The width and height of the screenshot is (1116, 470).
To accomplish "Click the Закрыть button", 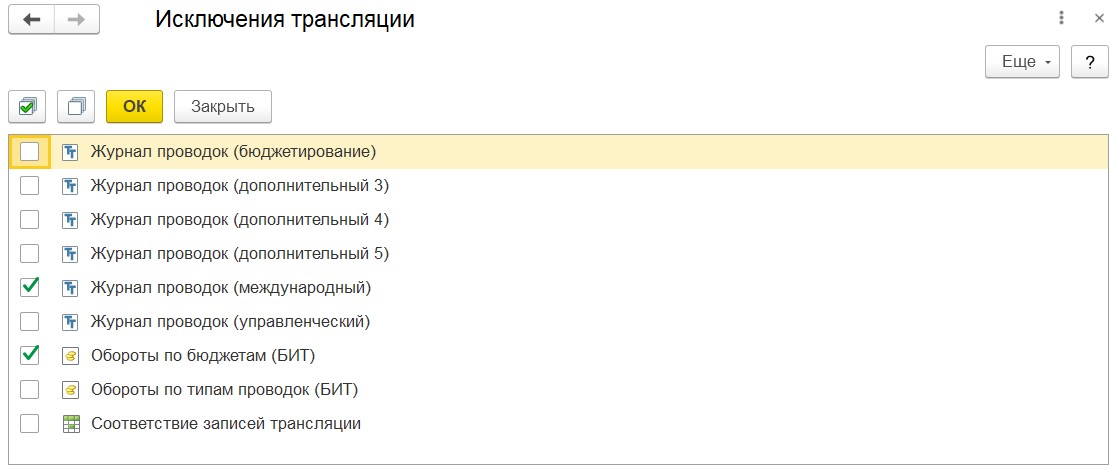I will [223, 106].
